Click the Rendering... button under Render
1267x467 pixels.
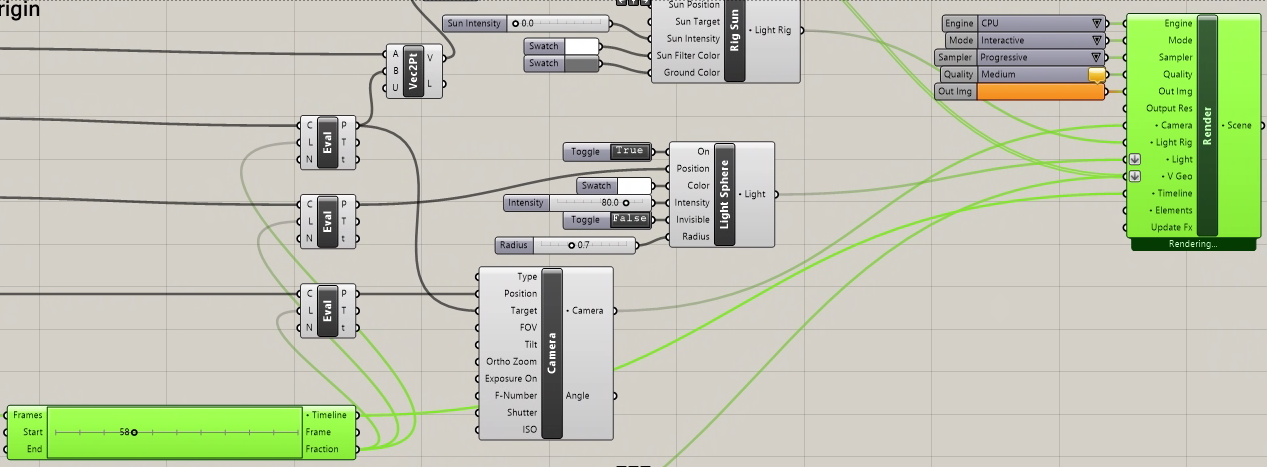(1193, 243)
